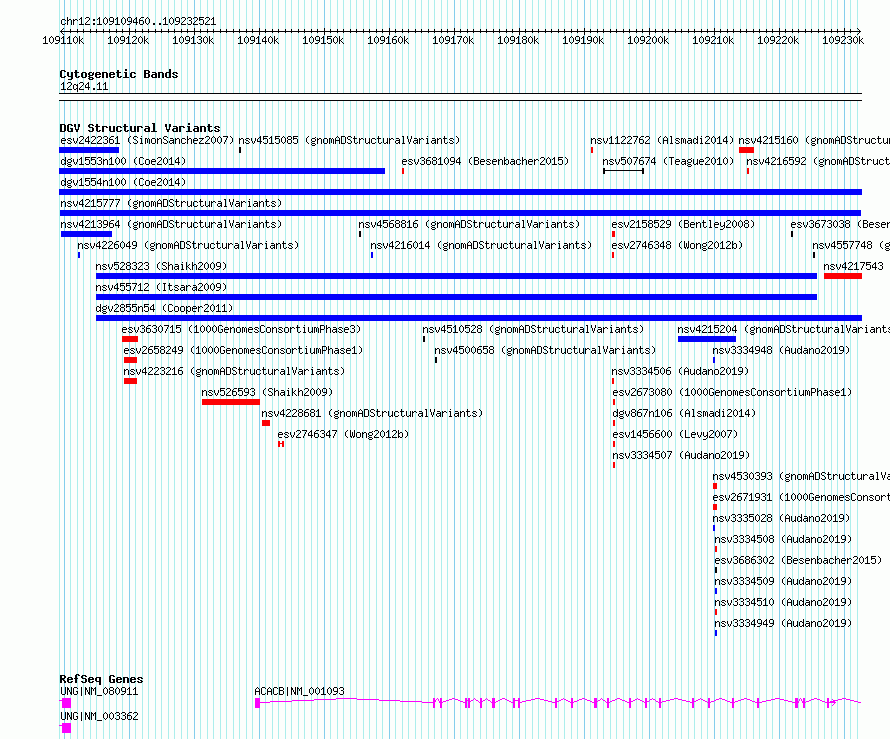
Task: Click the nsv1122762 (Alsmadi2014) label
Action: click(662, 140)
